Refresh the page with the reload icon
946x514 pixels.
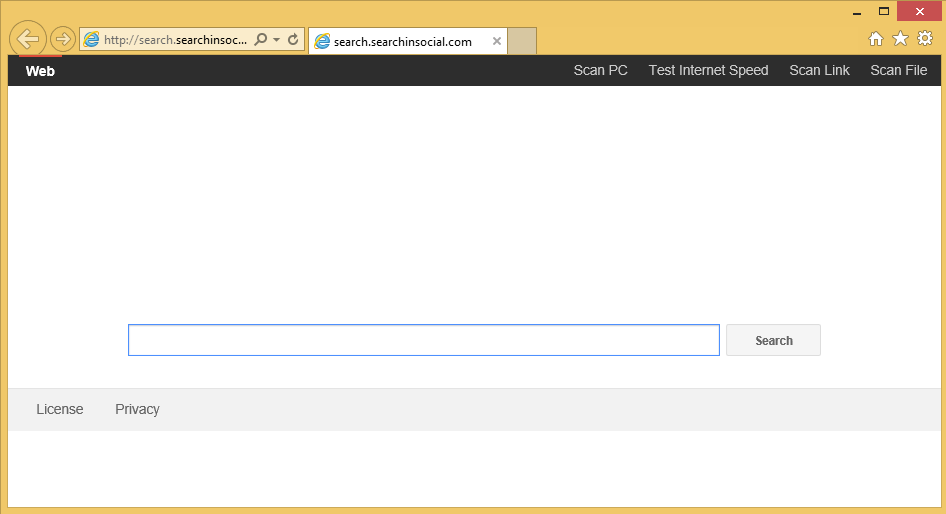click(x=293, y=40)
